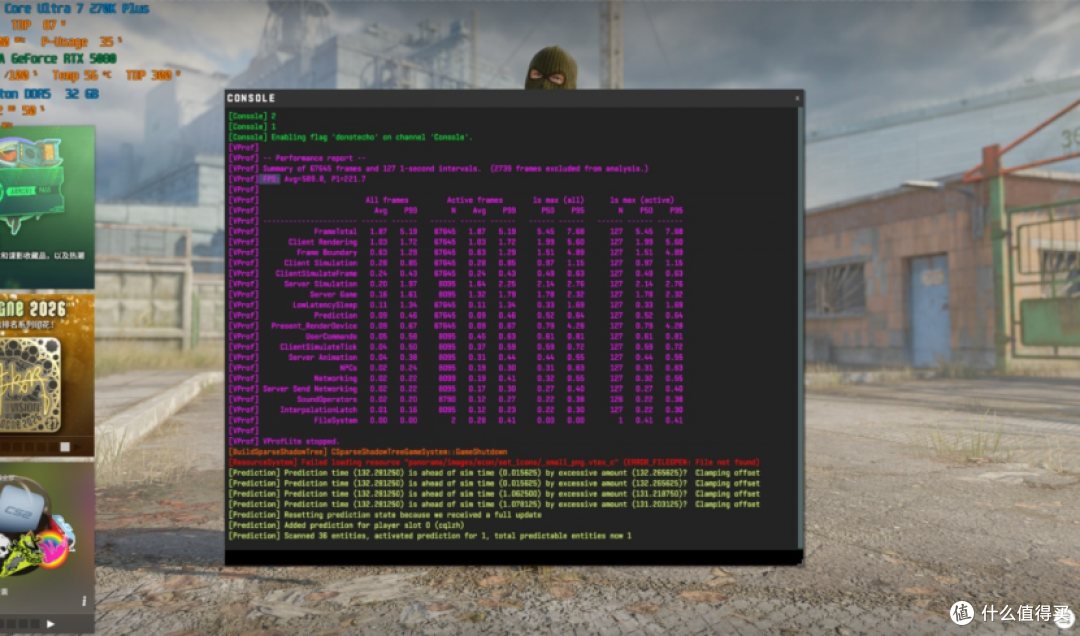The height and width of the screenshot is (636, 1080).
Task: Open the Armory Pass news card
Action: click(x=47, y=207)
